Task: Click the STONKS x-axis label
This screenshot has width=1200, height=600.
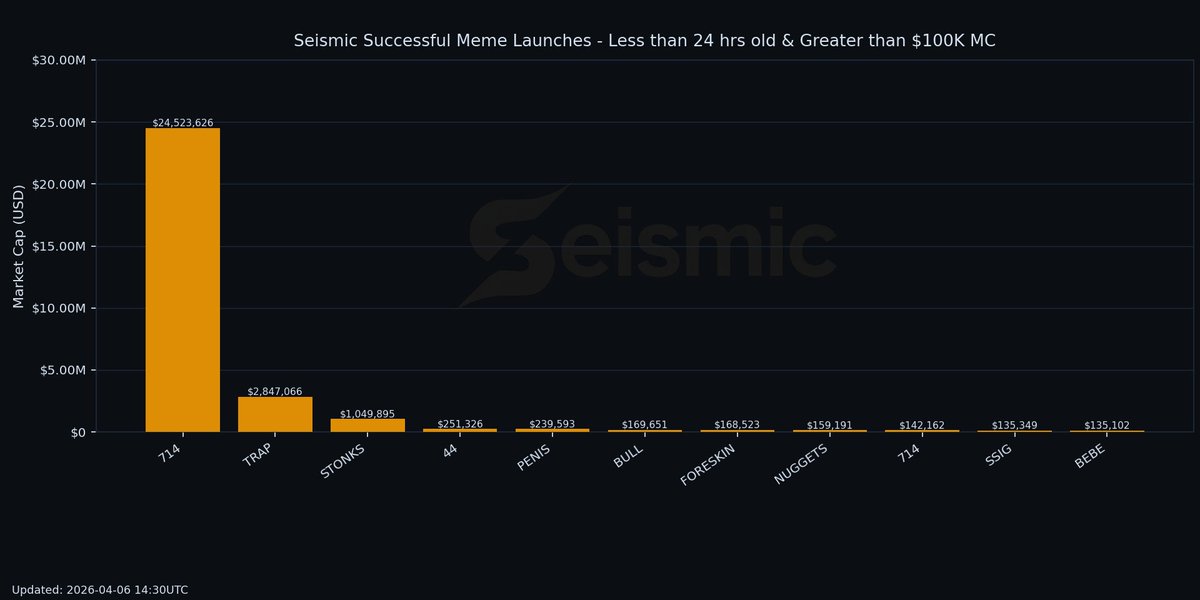Action: [343, 461]
